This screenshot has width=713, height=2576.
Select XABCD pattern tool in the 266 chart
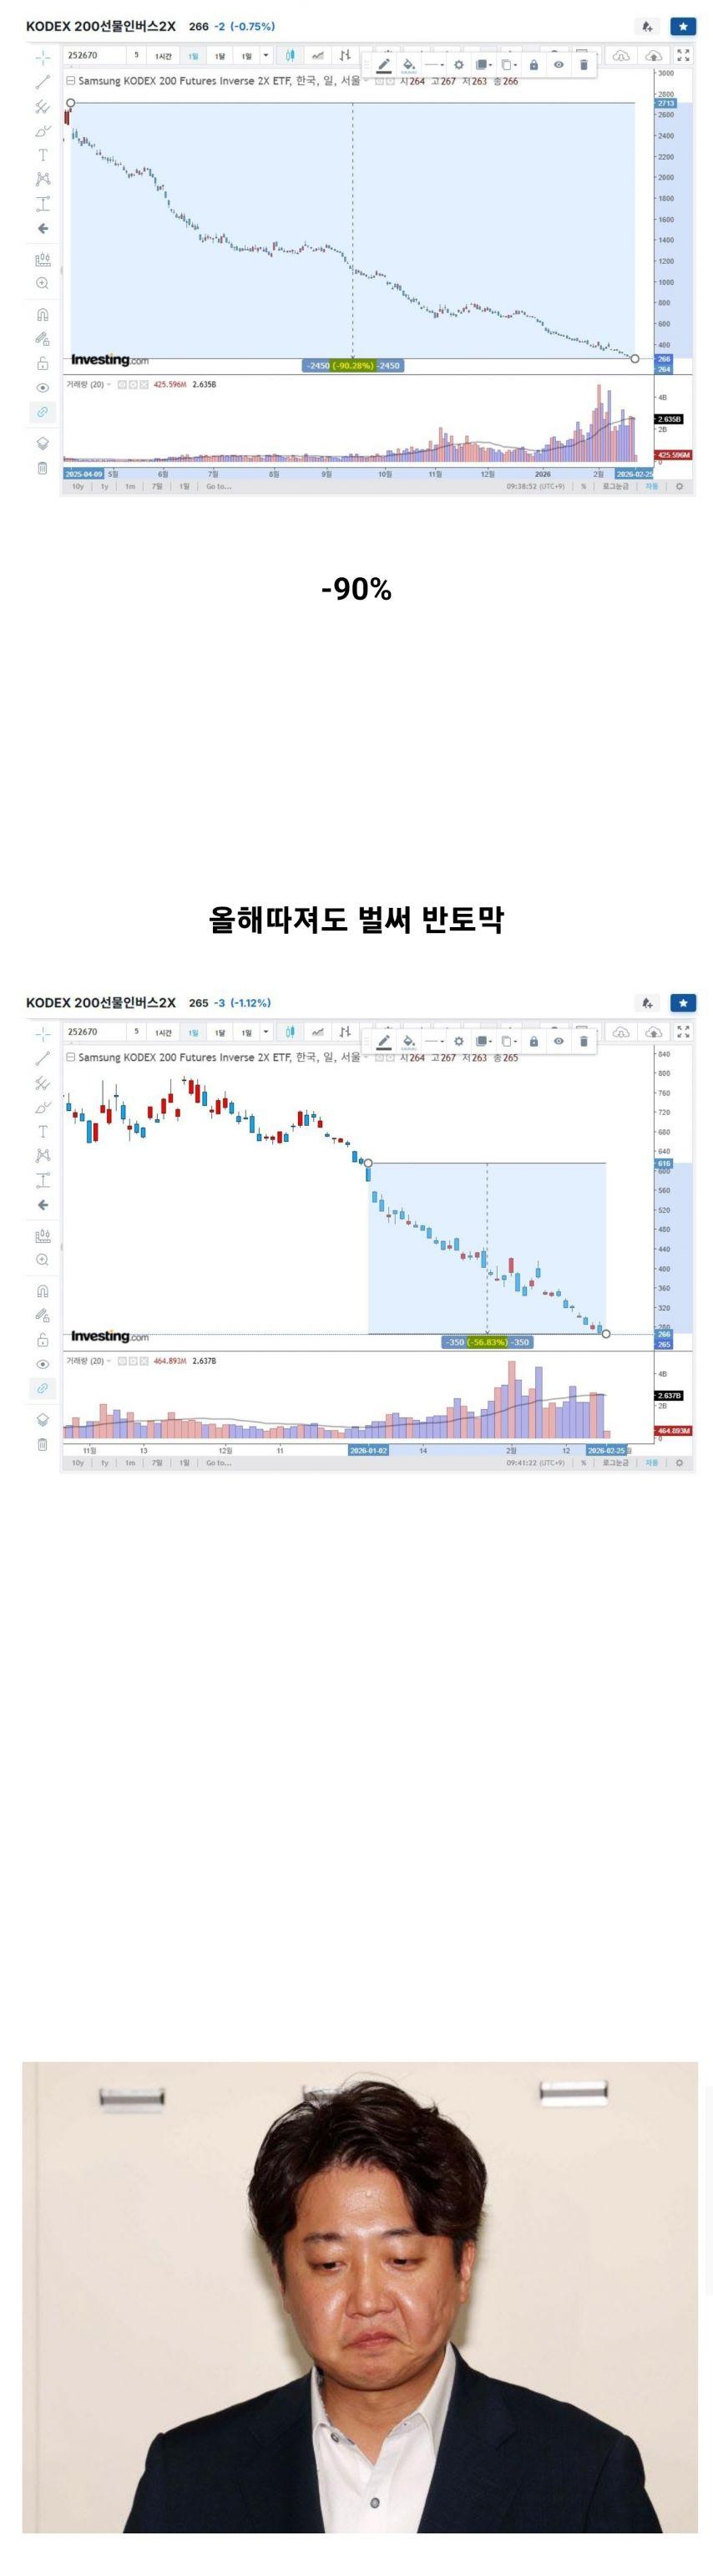42,179
